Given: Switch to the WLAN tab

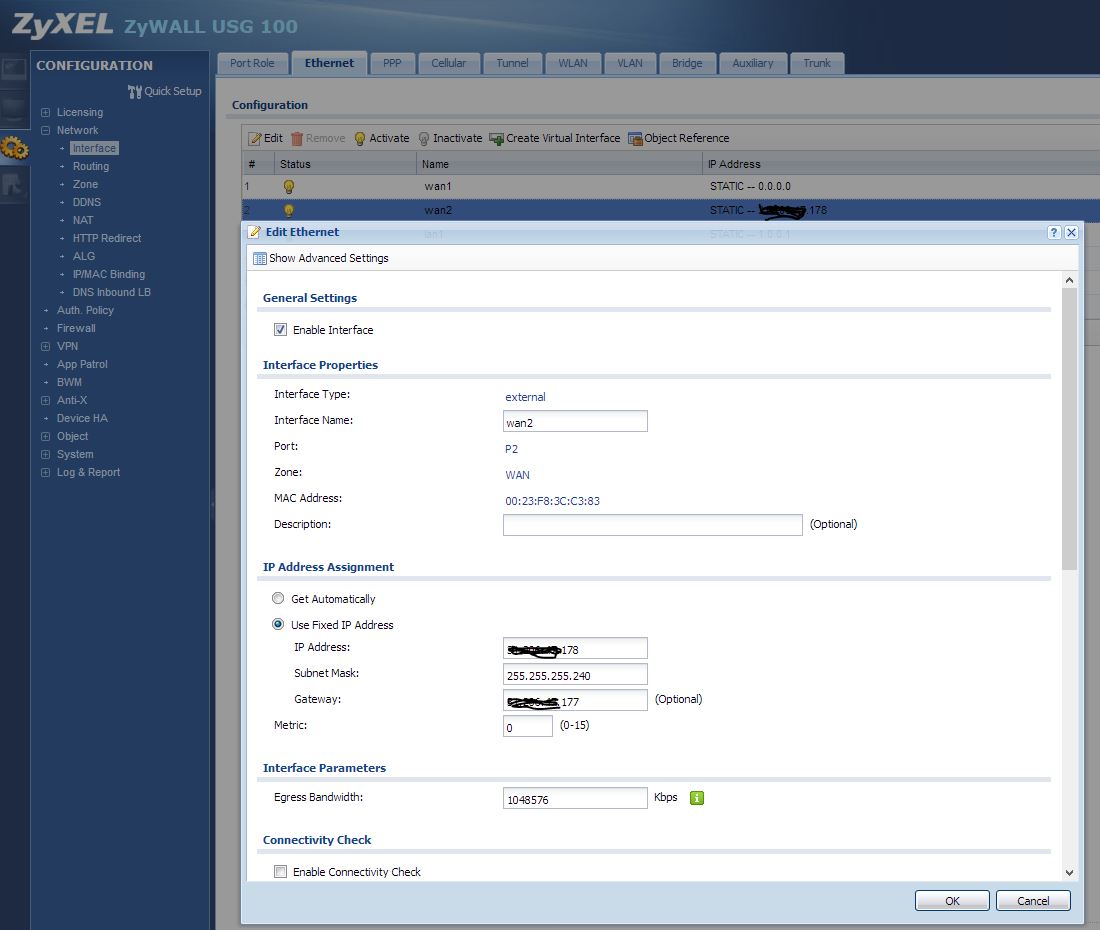Looking at the screenshot, I should (x=572, y=63).
